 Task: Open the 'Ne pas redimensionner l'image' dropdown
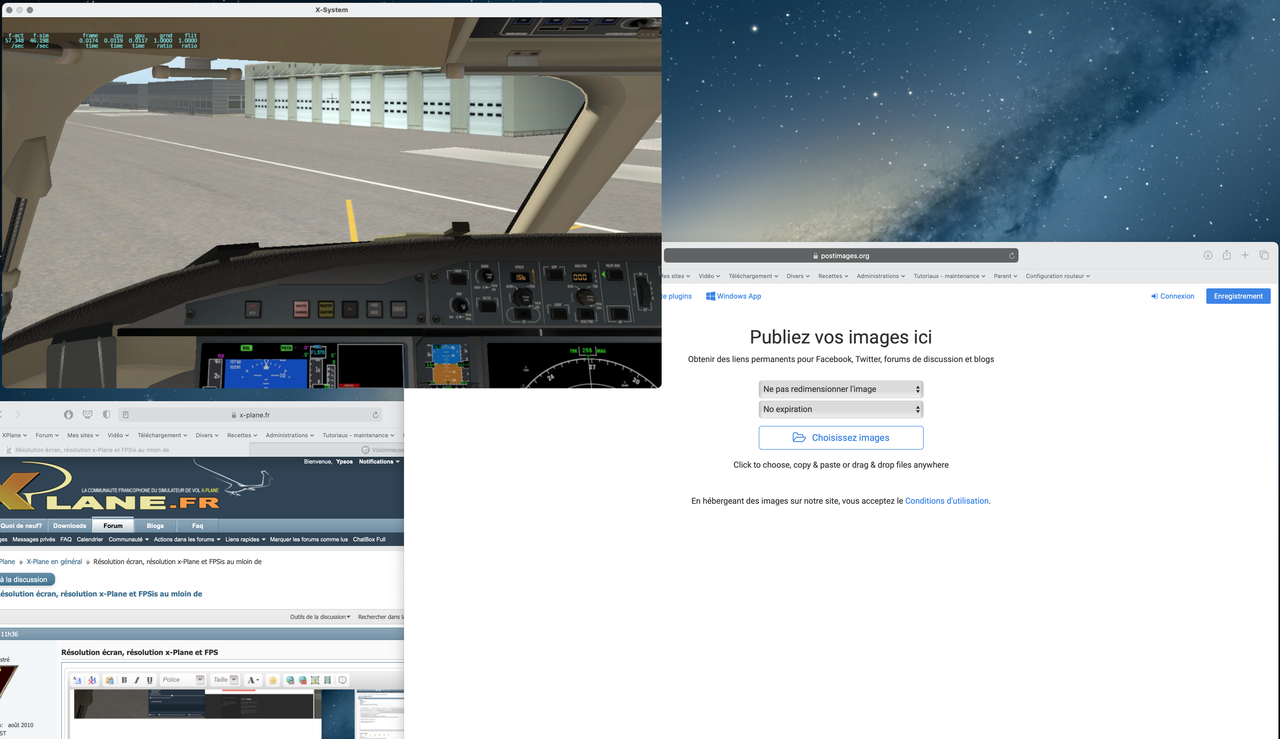tap(841, 389)
